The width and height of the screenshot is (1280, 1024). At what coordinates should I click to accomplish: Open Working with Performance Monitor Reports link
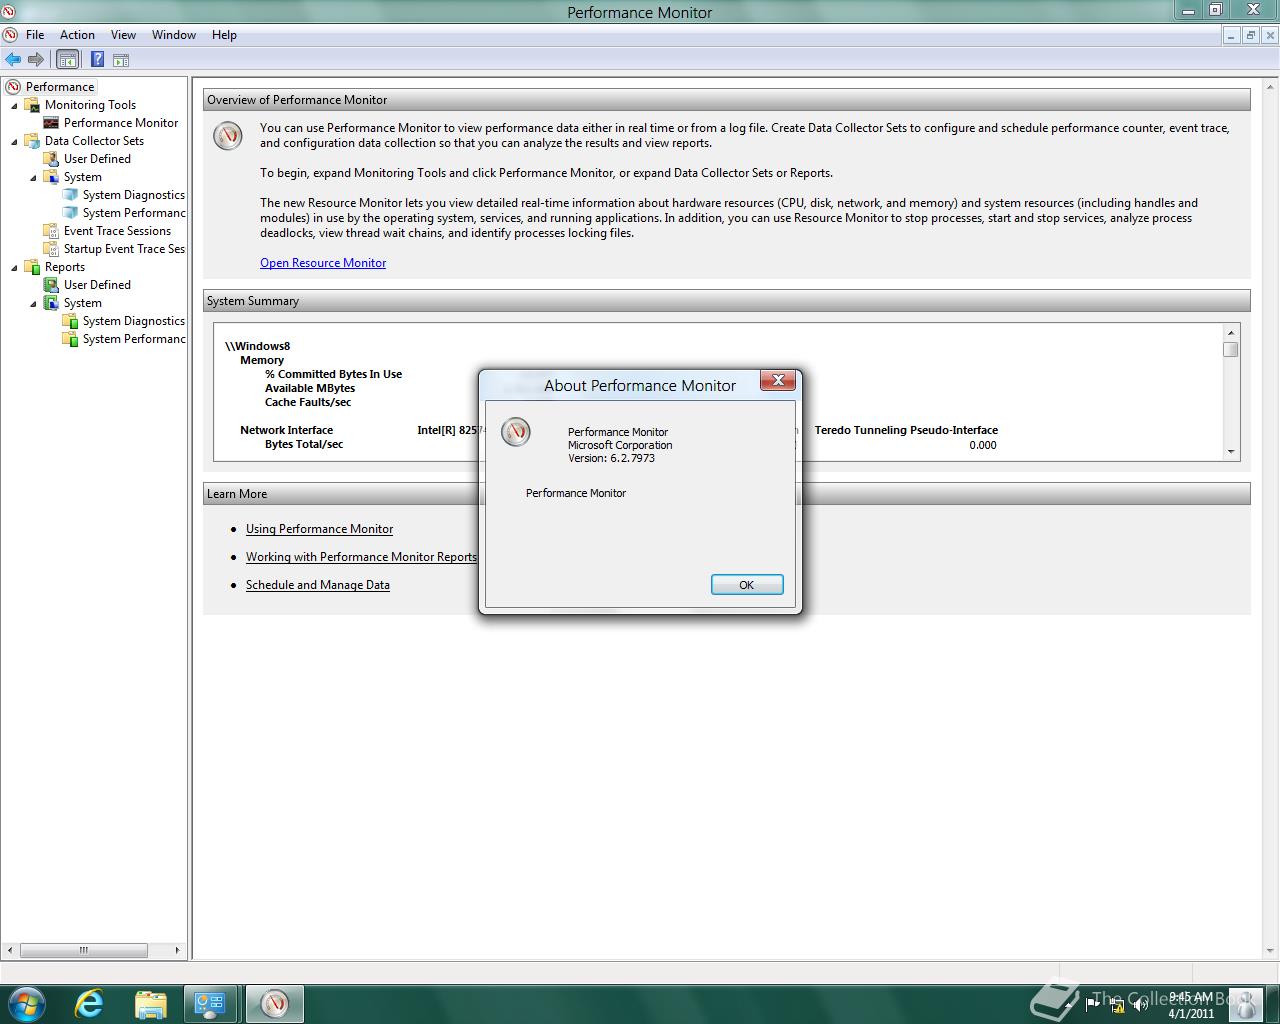(361, 557)
